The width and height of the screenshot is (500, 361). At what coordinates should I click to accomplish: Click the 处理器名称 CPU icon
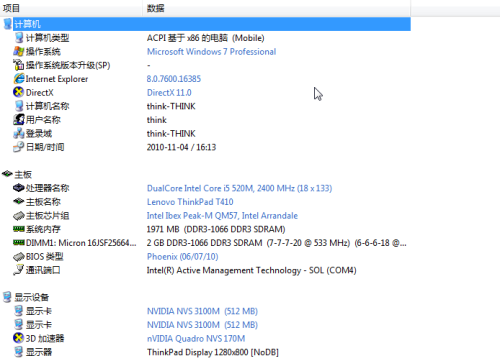point(19,188)
